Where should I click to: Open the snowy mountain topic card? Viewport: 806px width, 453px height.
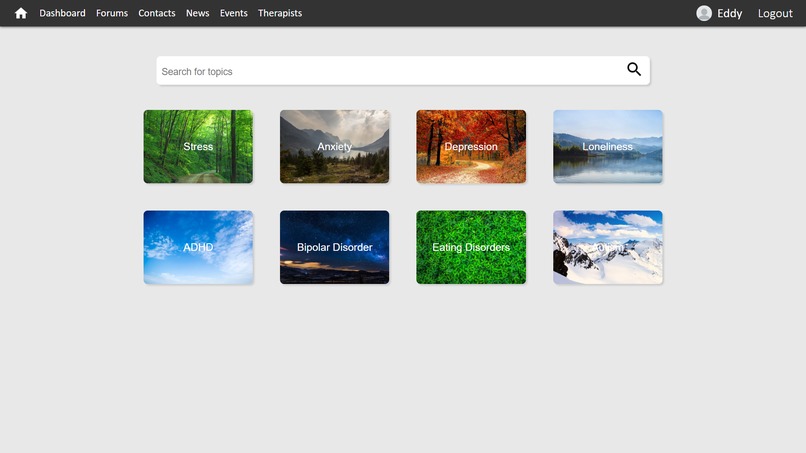point(608,247)
